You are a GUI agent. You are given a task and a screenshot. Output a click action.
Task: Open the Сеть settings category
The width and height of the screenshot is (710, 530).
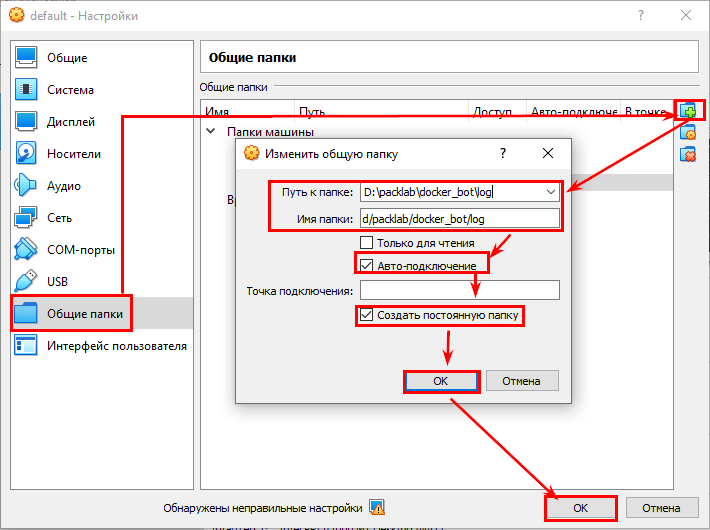tap(102, 217)
